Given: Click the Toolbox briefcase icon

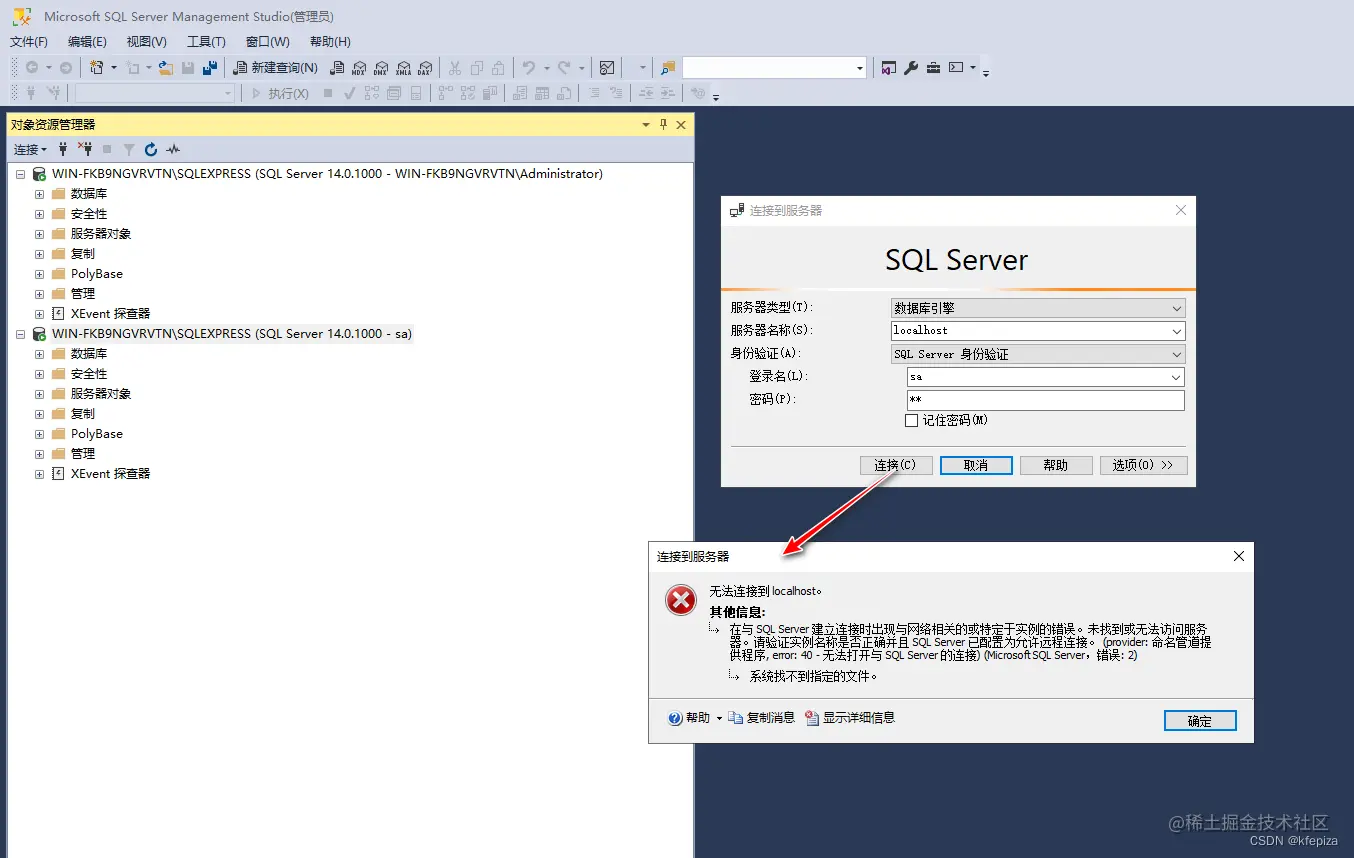Looking at the screenshot, I should 933,68.
